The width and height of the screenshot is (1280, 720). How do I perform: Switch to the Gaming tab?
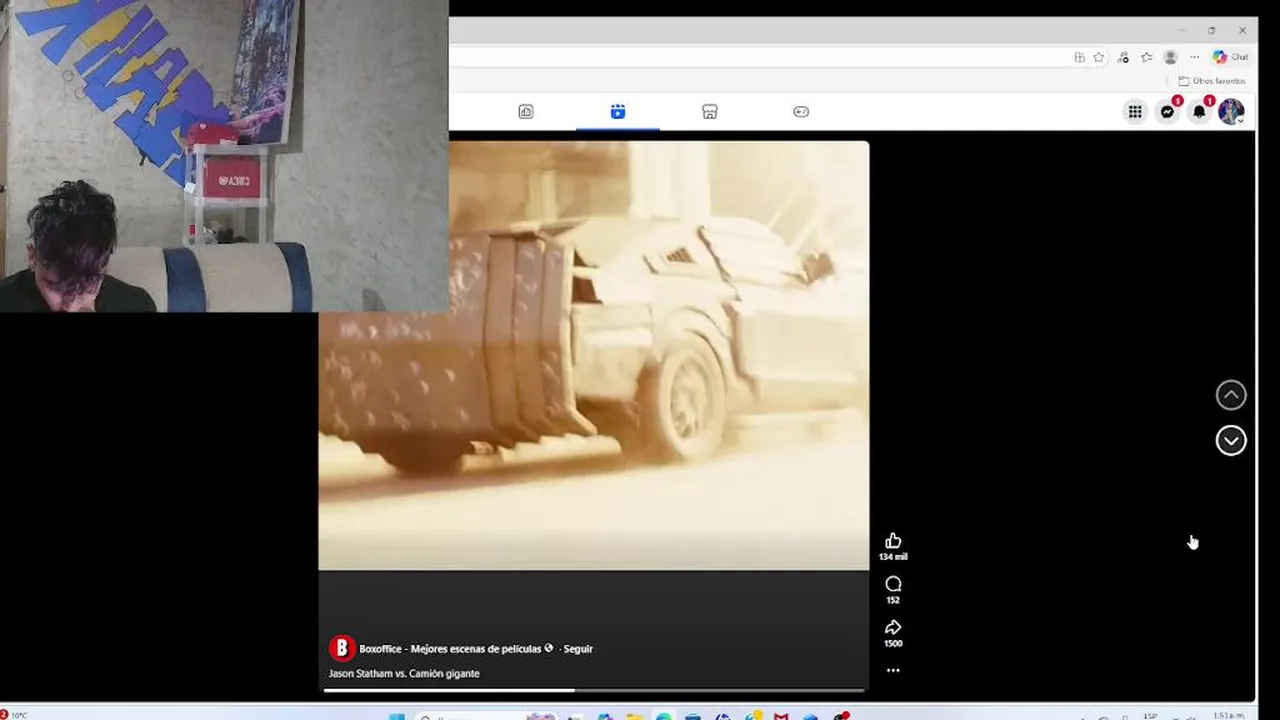click(x=801, y=112)
